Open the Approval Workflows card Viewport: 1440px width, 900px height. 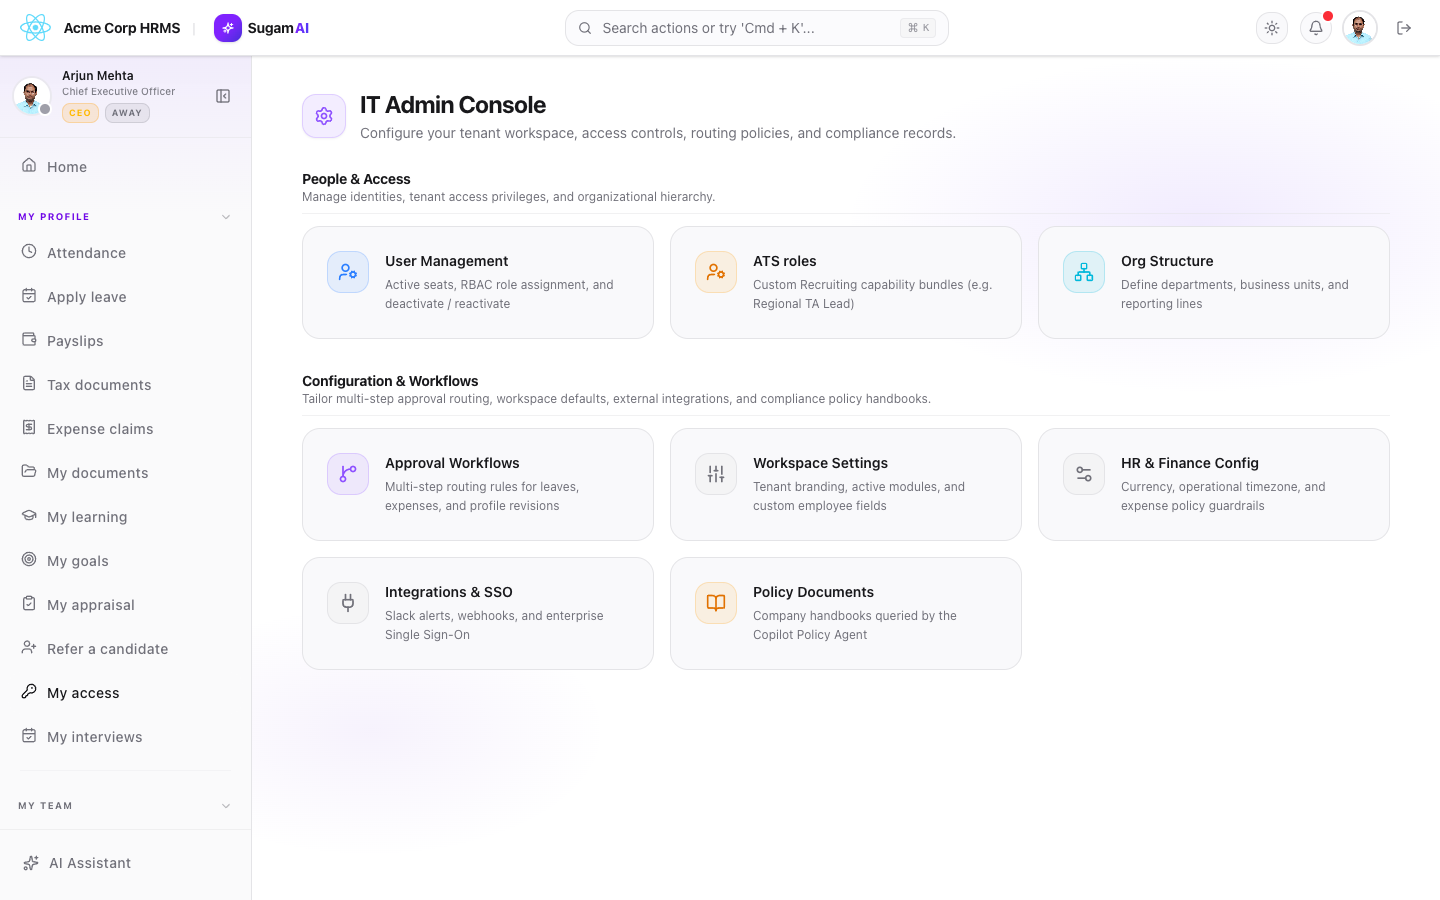pyautogui.click(x=478, y=484)
